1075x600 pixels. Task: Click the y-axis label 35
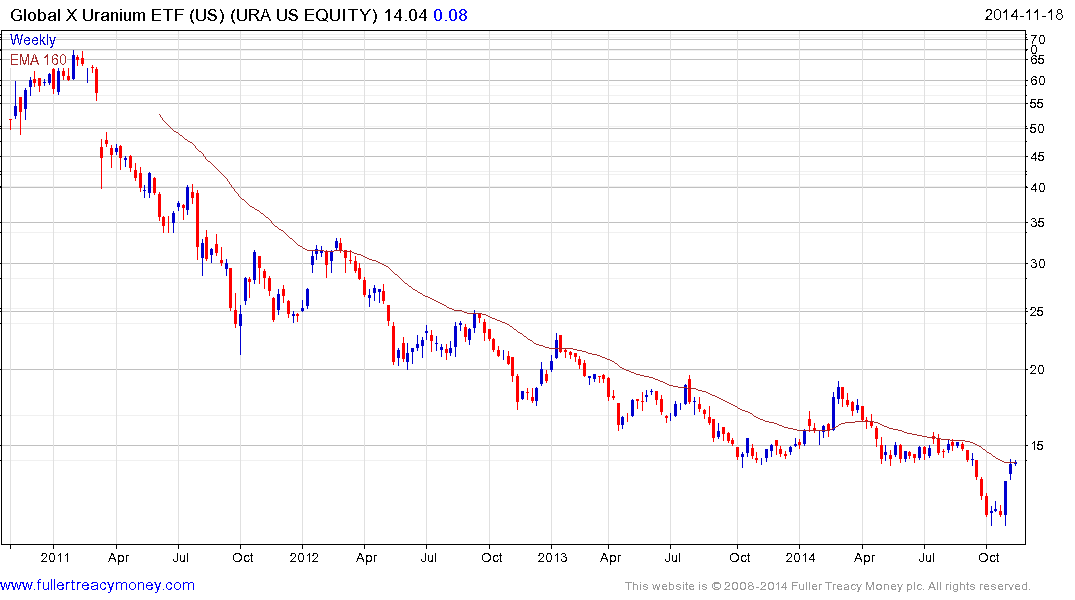[1038, 223]
